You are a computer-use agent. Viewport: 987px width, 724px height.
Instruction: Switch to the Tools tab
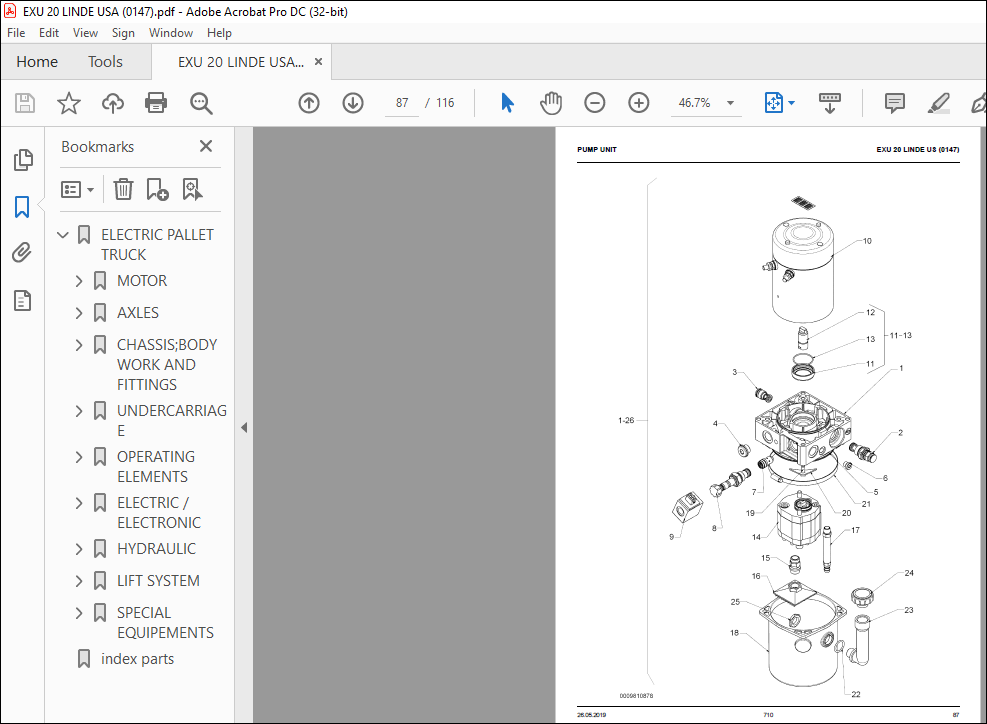point(105,62)
